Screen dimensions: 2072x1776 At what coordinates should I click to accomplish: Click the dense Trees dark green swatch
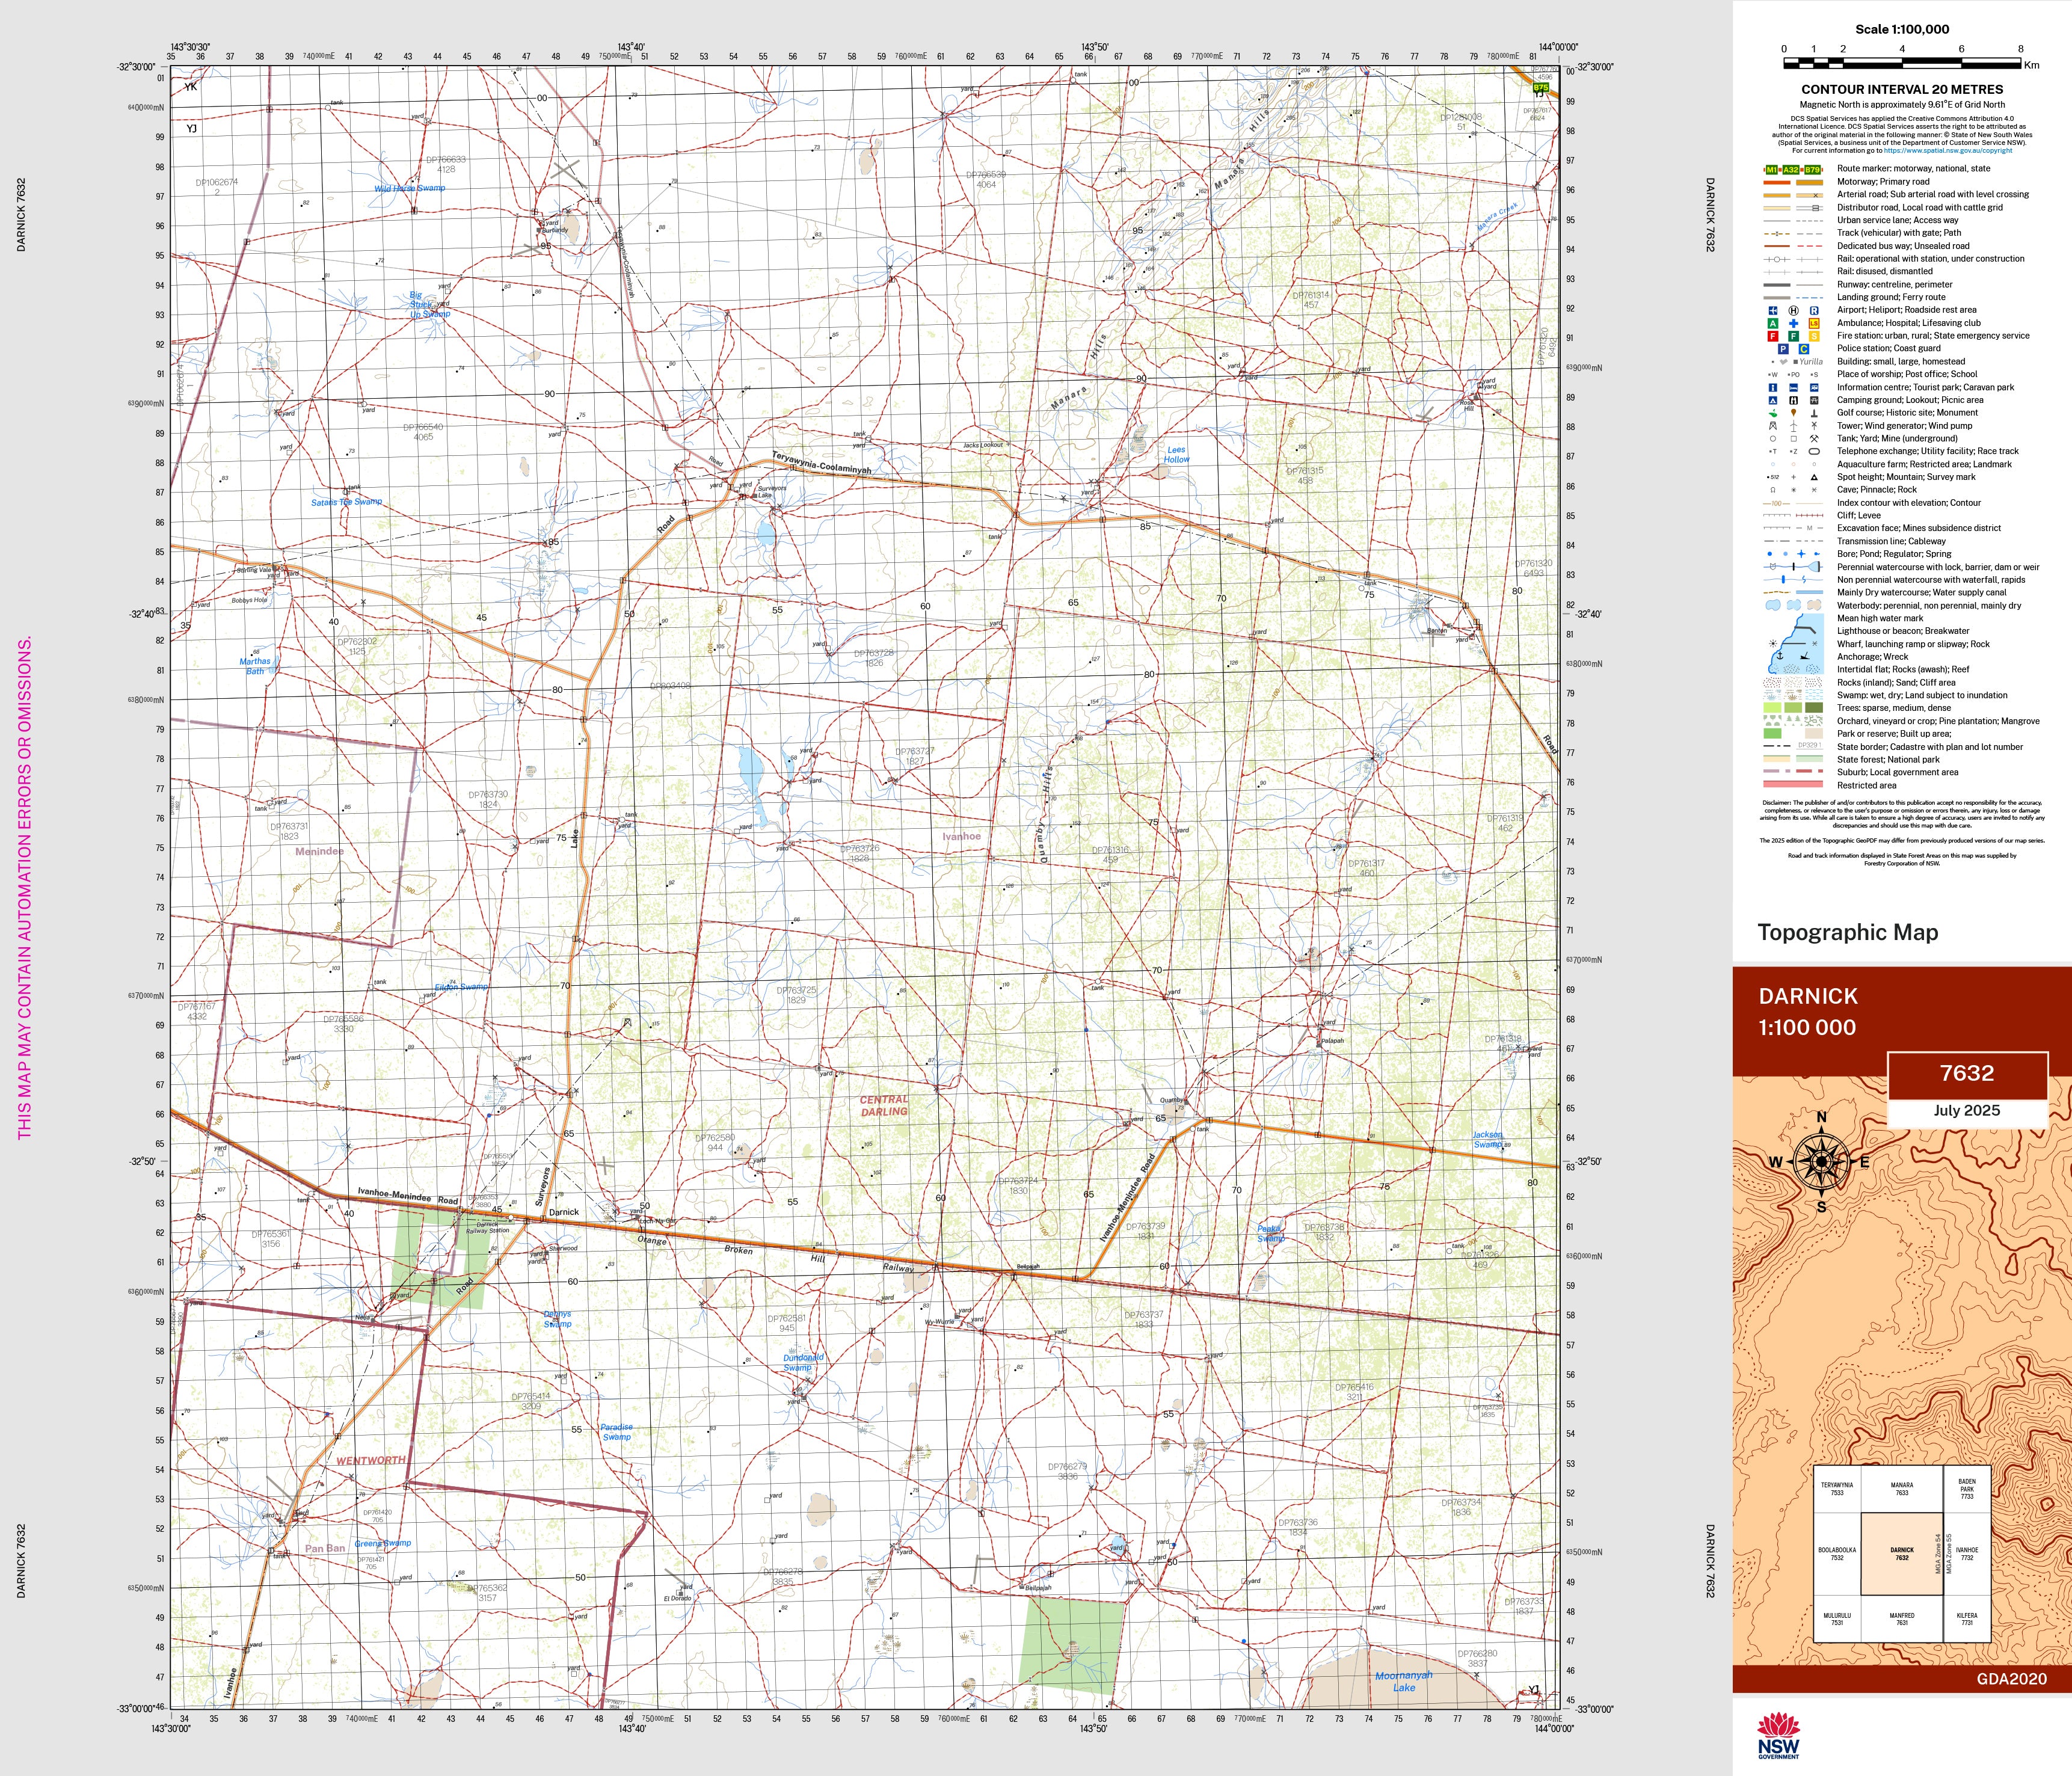1814,708
